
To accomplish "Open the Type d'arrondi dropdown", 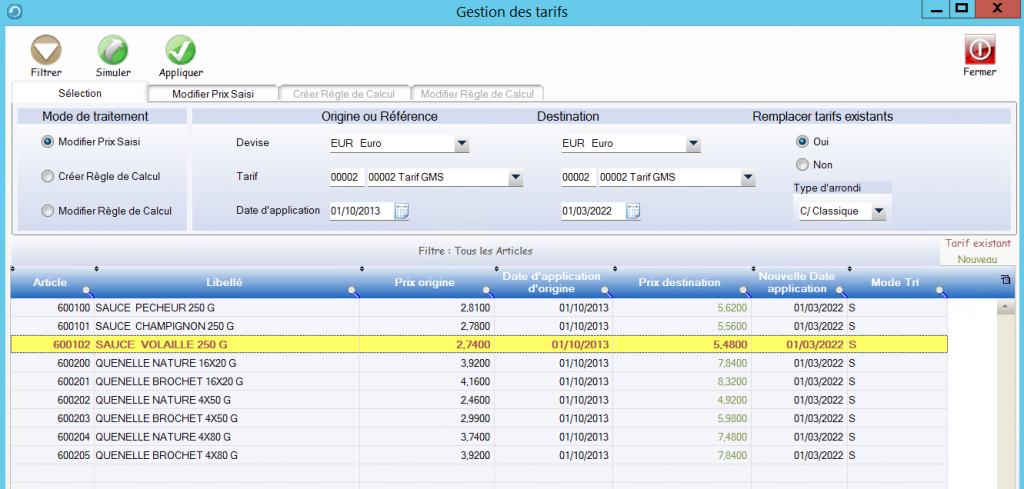I will coord(877,212).
